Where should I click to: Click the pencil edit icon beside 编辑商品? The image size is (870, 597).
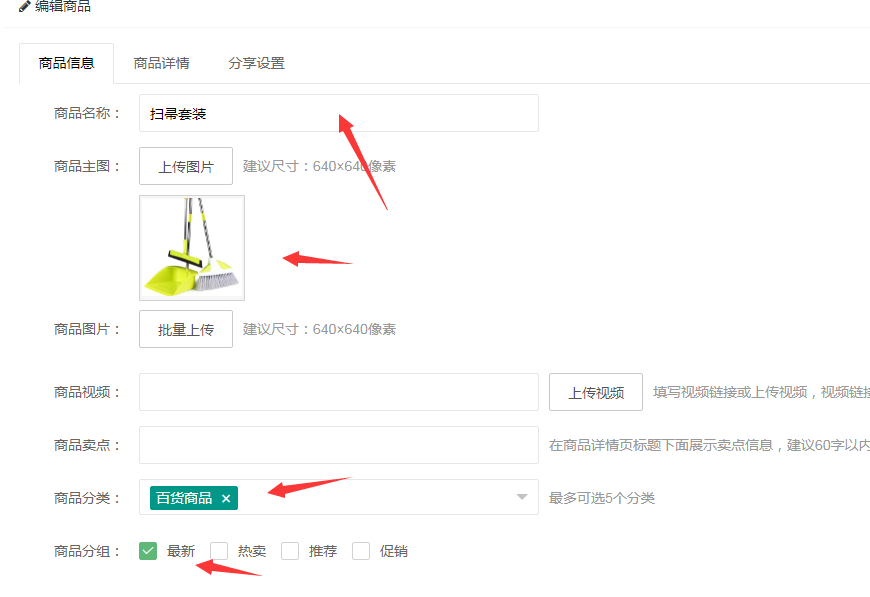24,6
